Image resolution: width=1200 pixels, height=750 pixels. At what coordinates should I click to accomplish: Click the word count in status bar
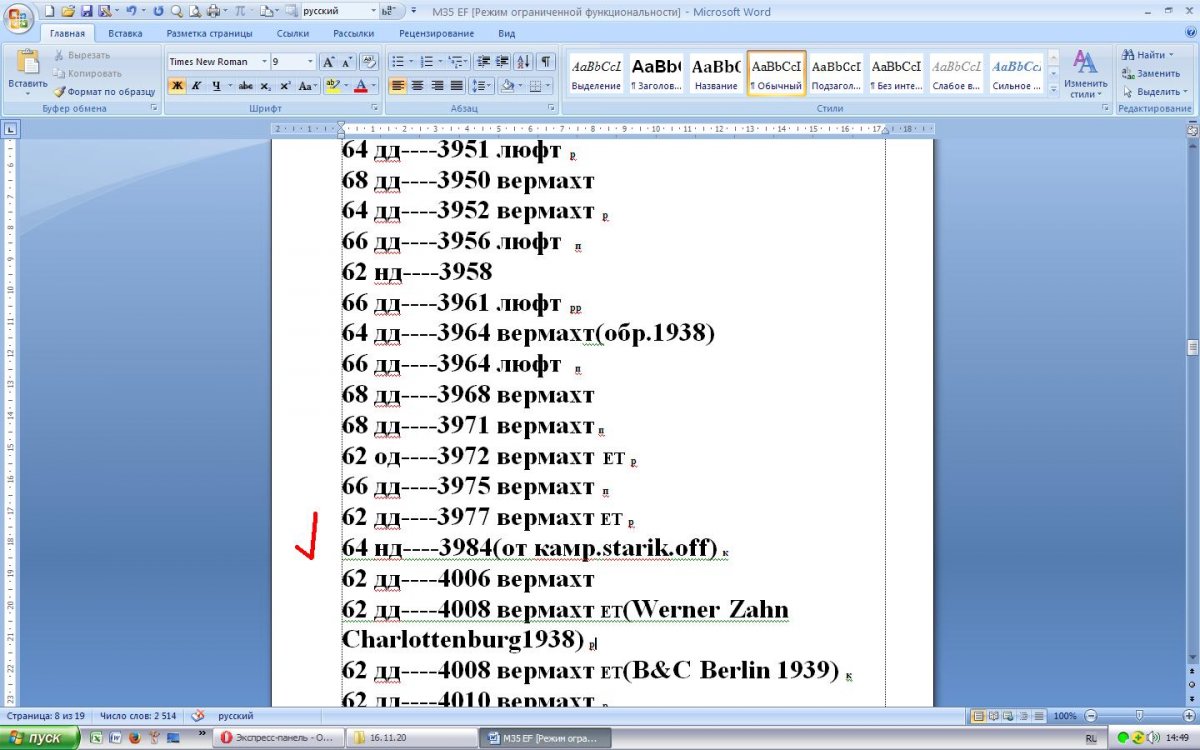140,716
